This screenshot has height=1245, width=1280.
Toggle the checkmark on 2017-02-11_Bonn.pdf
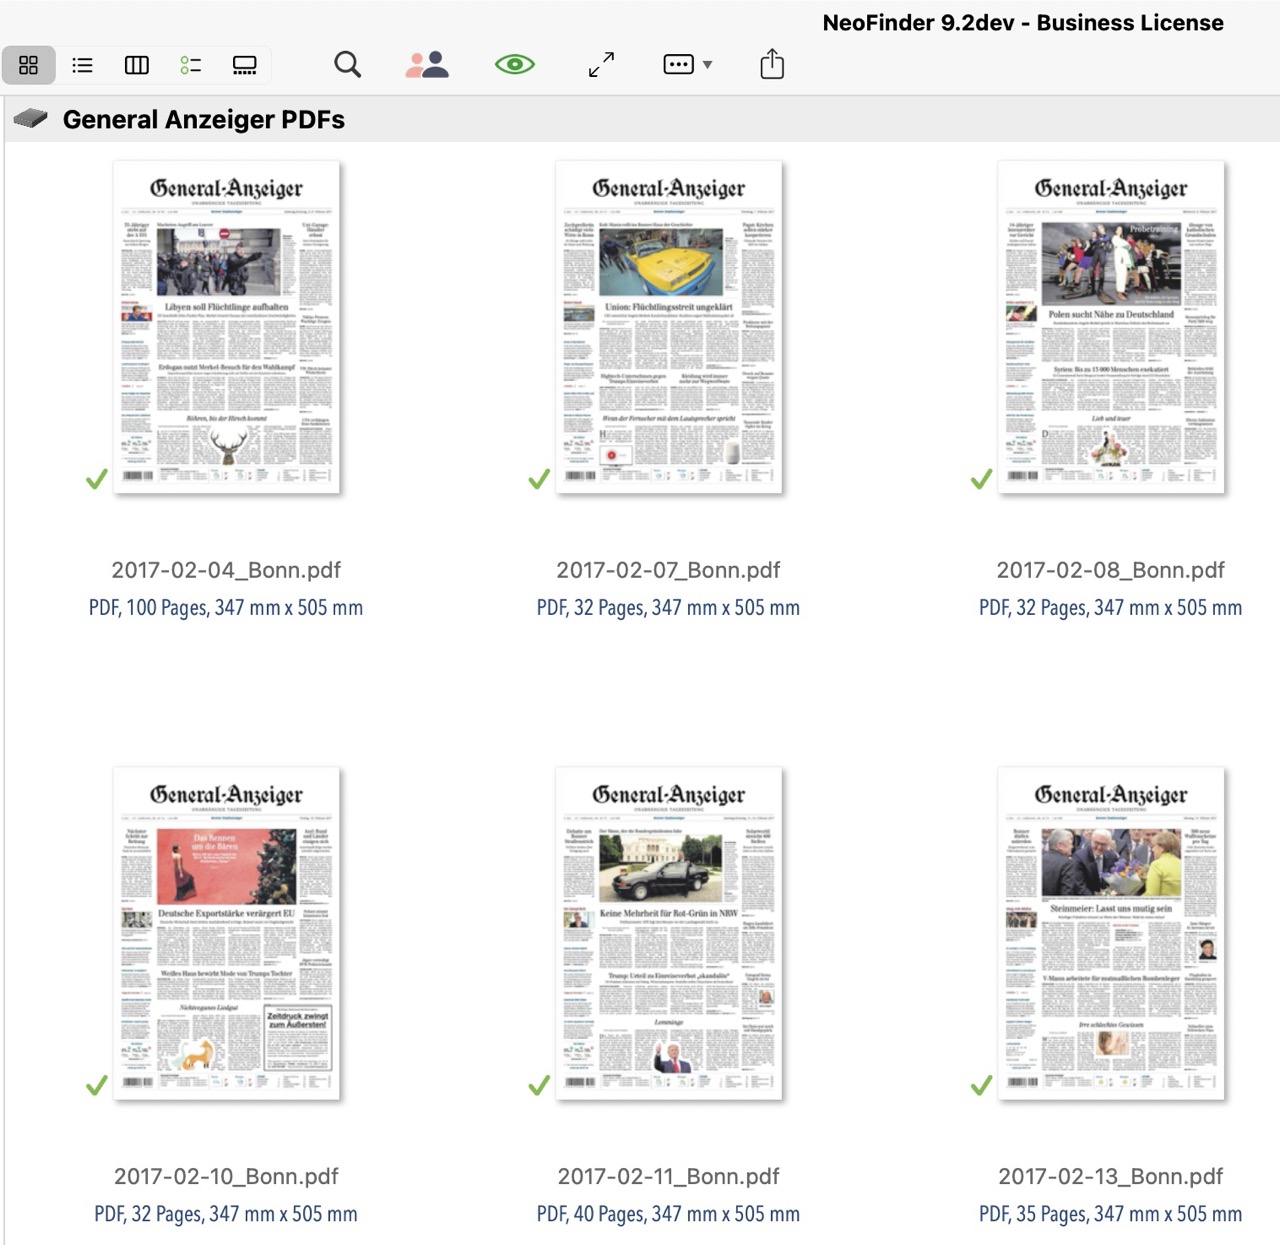pos(538,1086)
